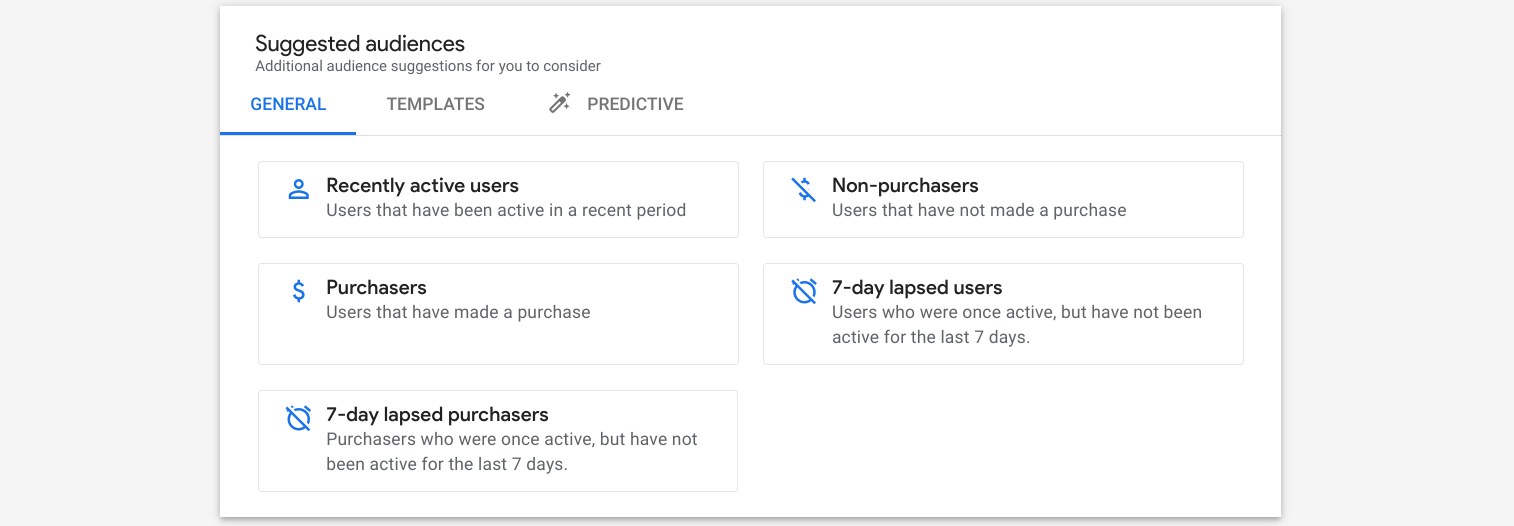Switch to the General tab

click(x=288, y=104)
